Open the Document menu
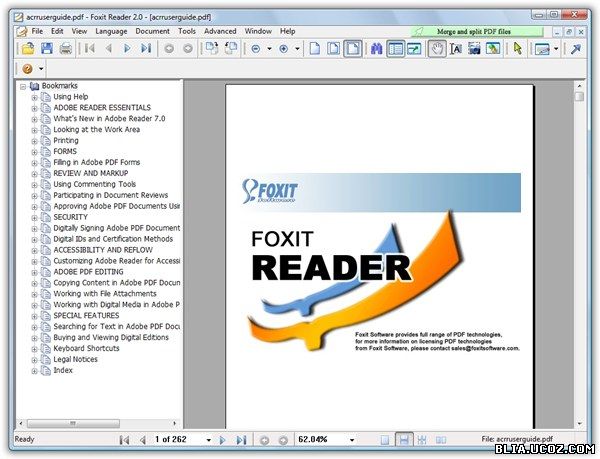Image resolution: width=600 pixels, height=459 pixels. click(152, 31)
